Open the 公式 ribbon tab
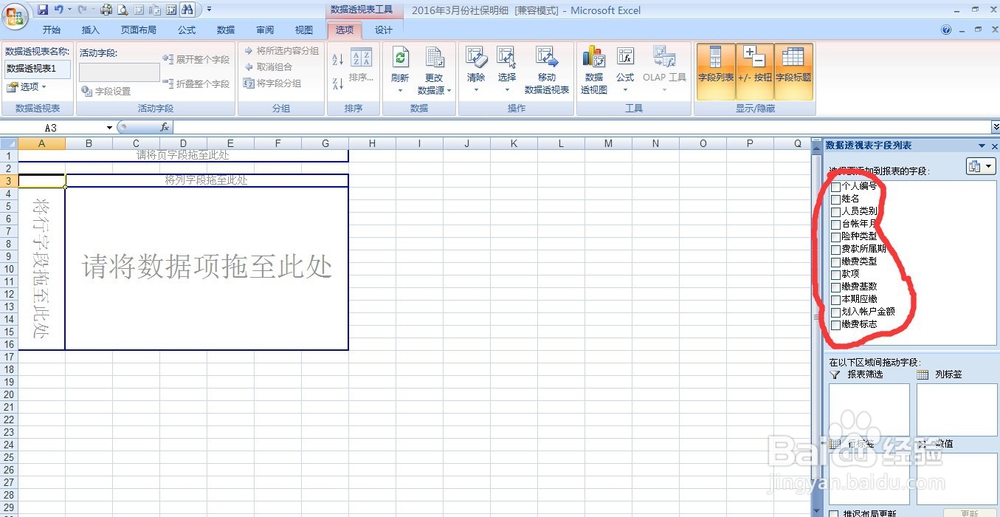The height and width of the screenshot is (517, 1000). point(187,30)
